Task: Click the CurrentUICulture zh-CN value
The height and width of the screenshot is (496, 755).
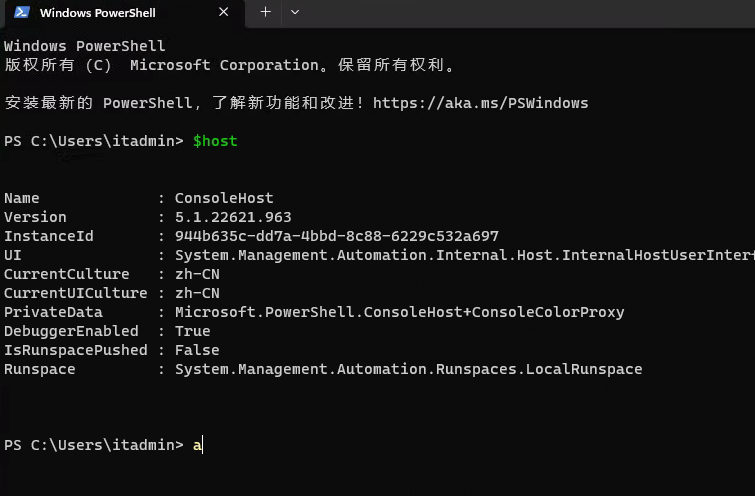Action: point(197,293)
